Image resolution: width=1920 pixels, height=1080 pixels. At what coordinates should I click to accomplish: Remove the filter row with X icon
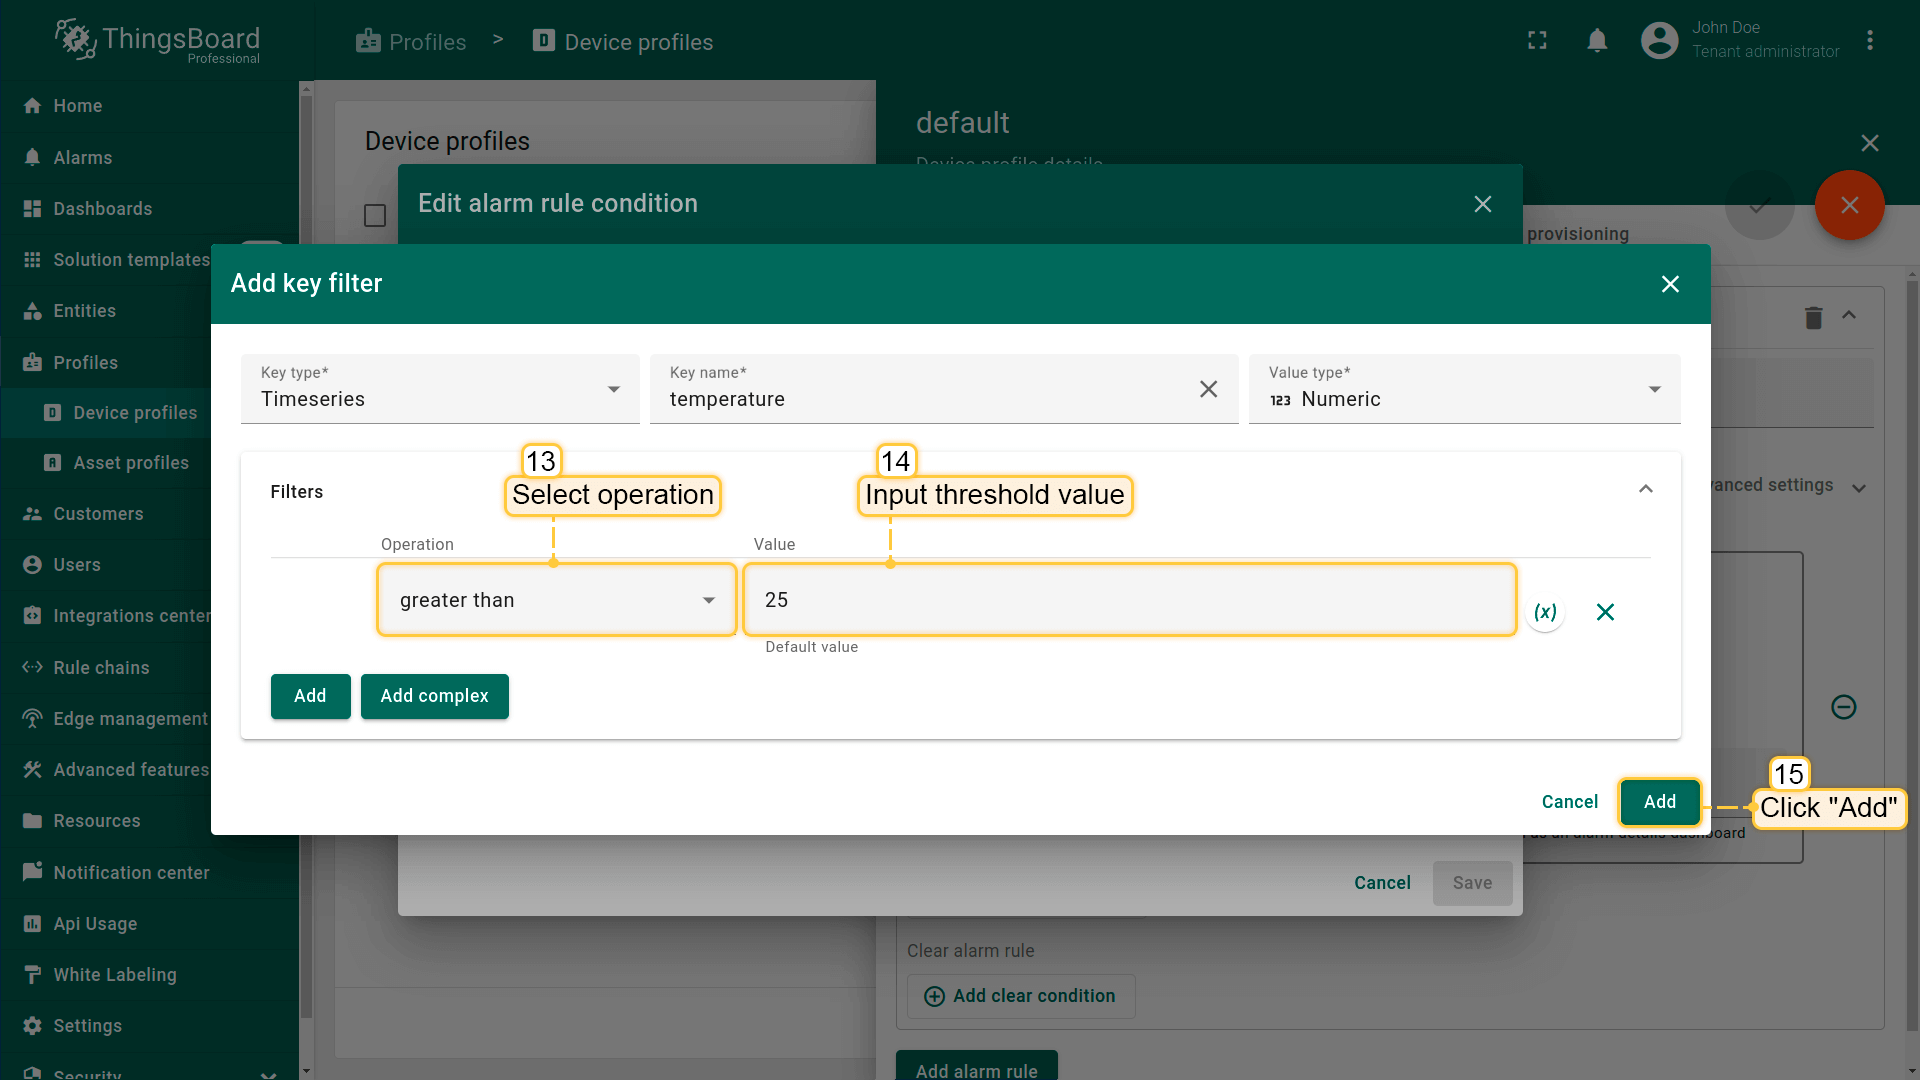pyautogui.click(x=1605, y=612)
